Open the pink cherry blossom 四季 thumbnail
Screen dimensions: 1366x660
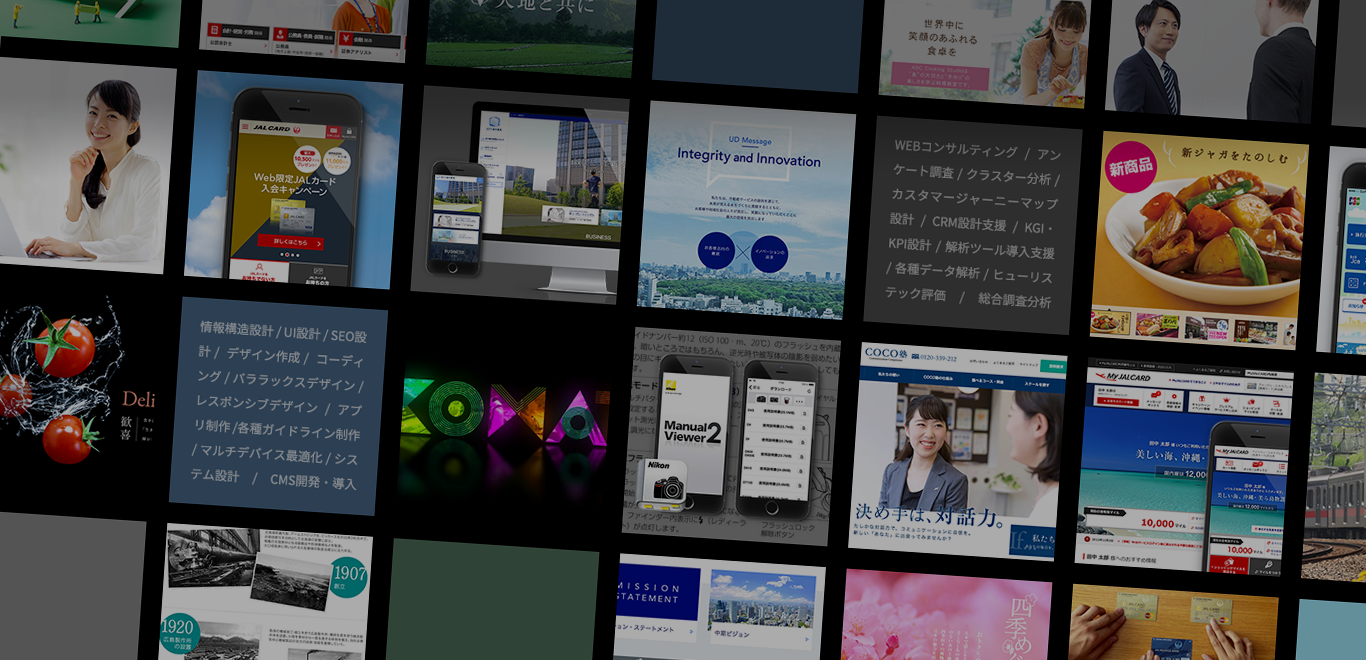click(945, 615)
